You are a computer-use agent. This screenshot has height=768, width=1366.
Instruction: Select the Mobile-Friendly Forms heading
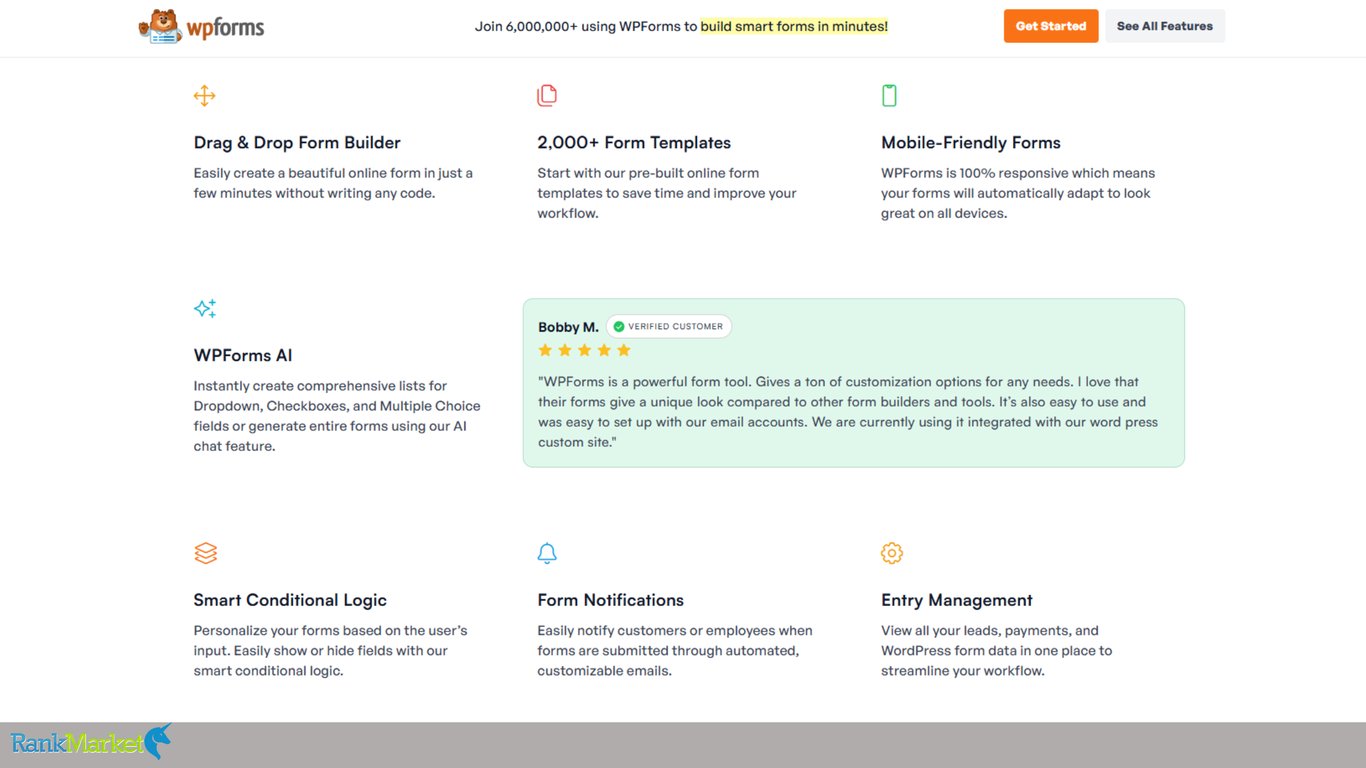point(971,143)
